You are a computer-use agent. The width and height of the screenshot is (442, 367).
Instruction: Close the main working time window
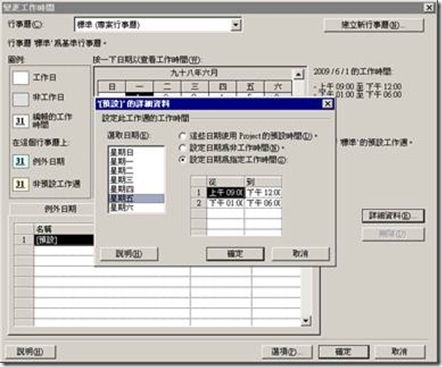point(429,7)
